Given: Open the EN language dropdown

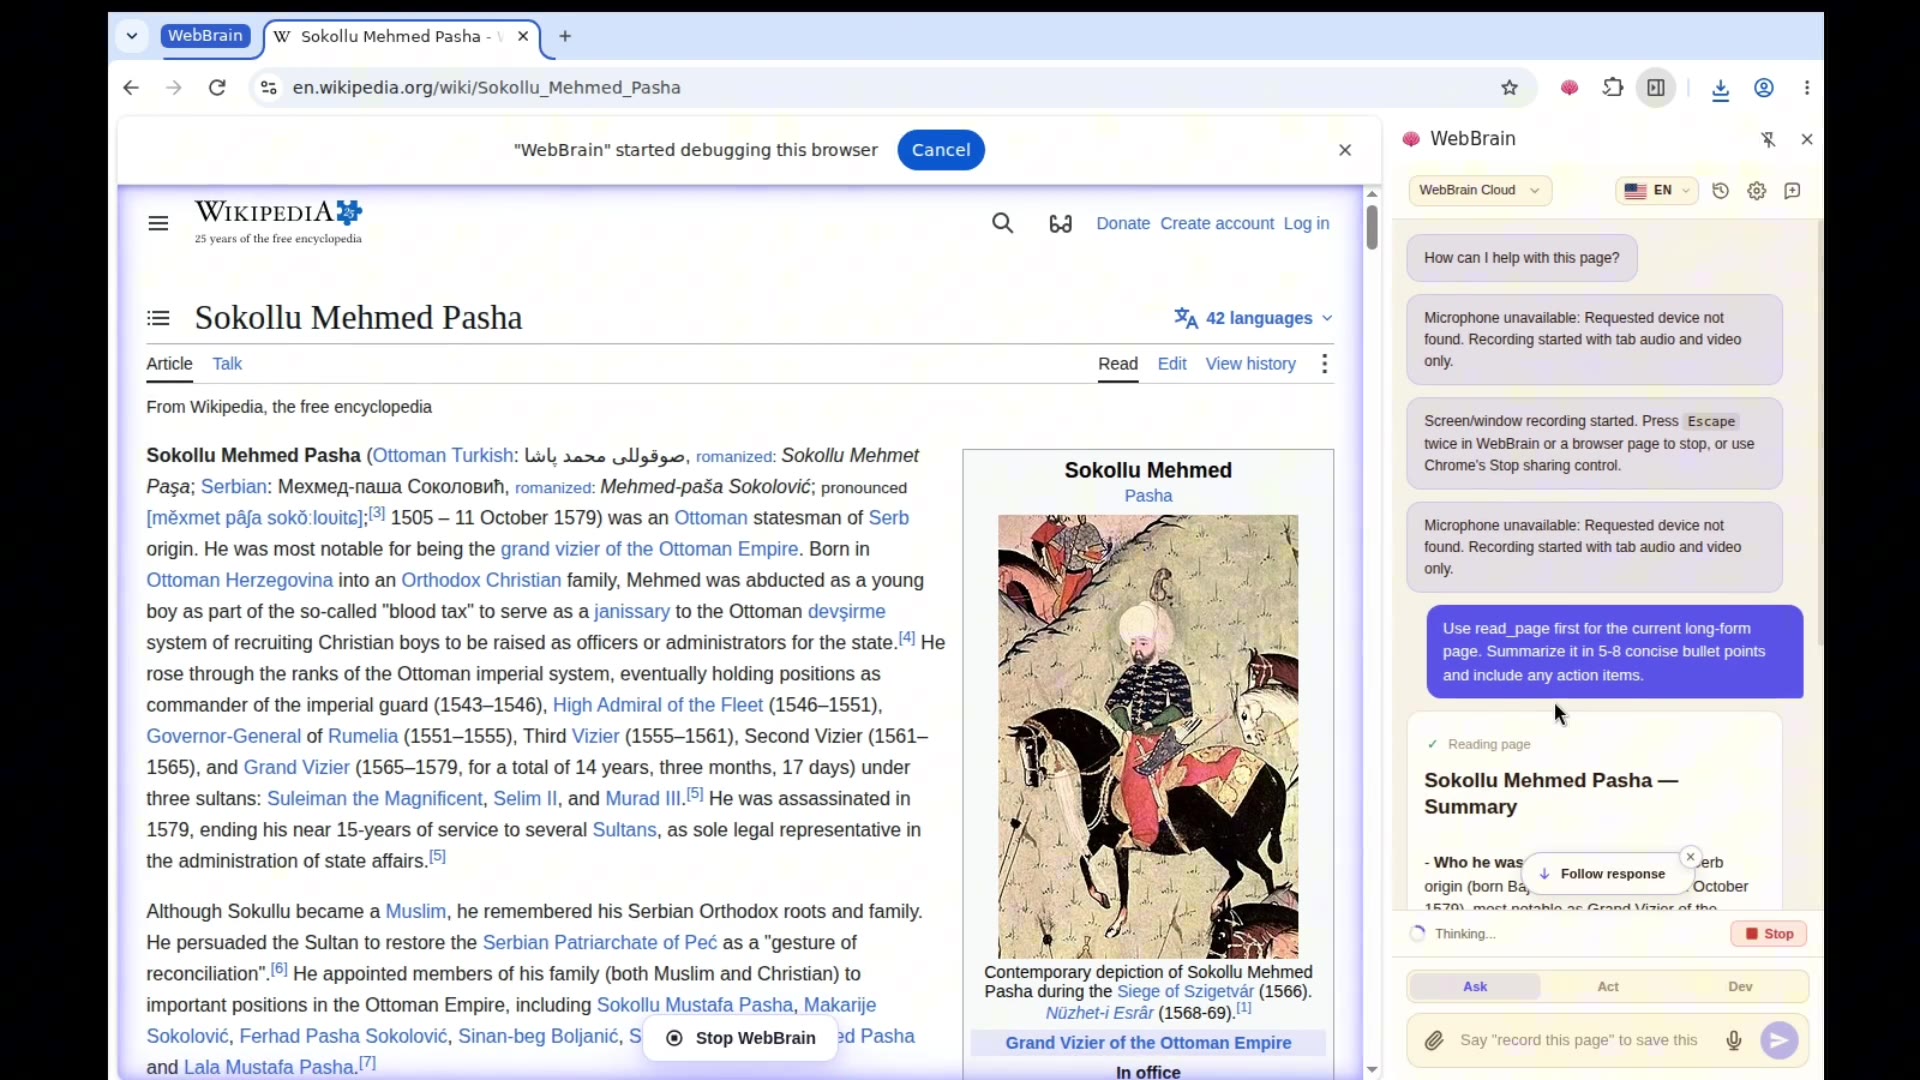Looking at the screenshot, I should pos(1657,191).
